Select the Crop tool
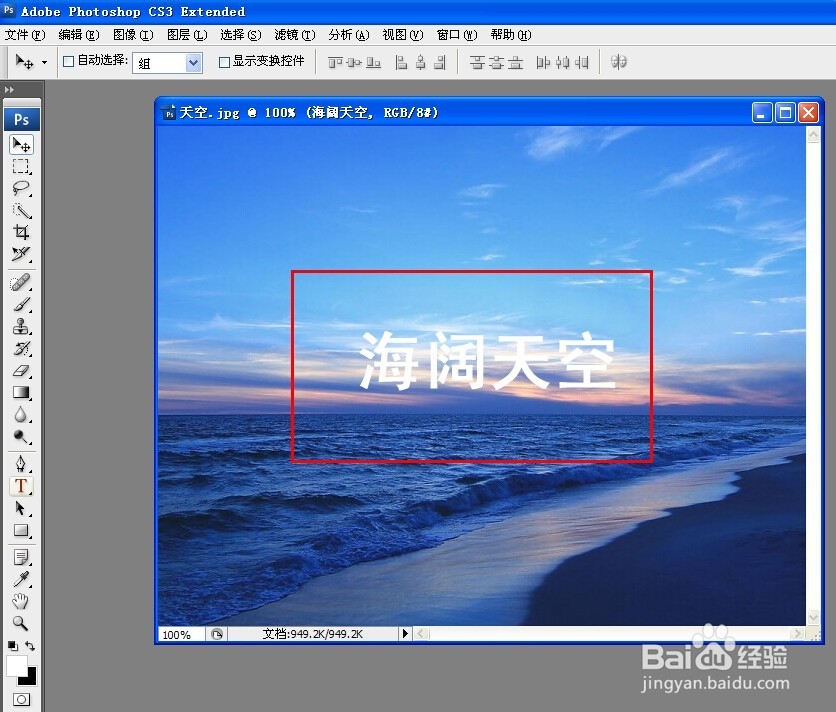 click(21, 232)
